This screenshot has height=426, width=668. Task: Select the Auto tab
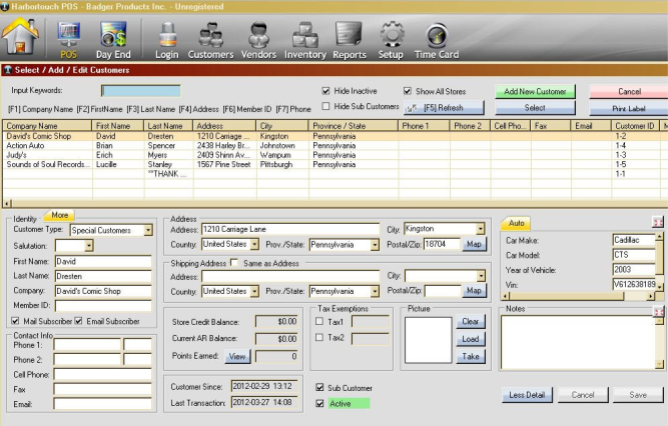(x=517, y=223)
